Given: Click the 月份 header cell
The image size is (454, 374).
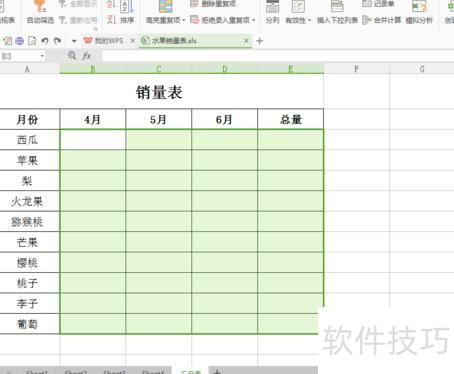Looking at the screenshot, I should click(x=29, y=119).
